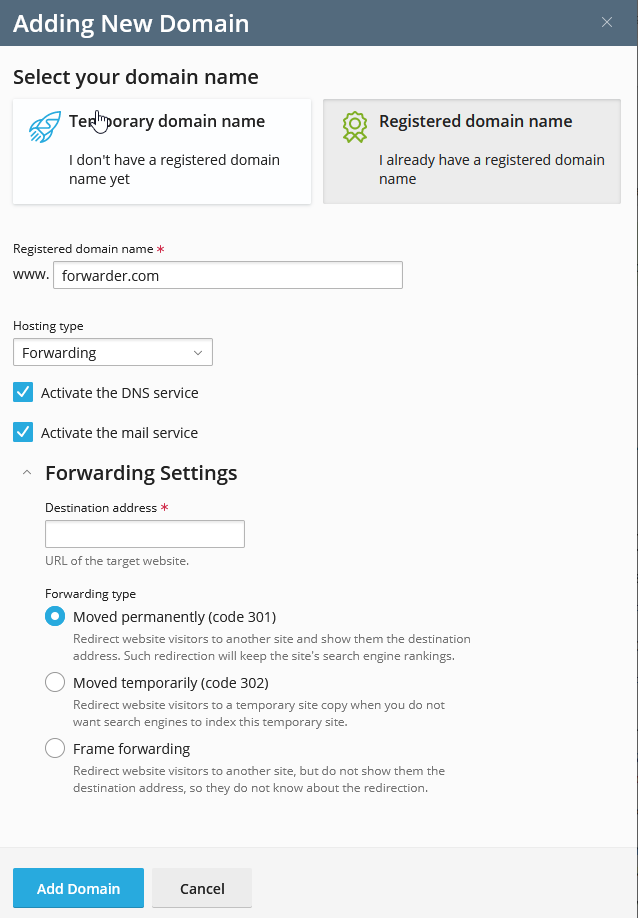
Task: Open the Hosting type dropdown
Action: (112, 352)
